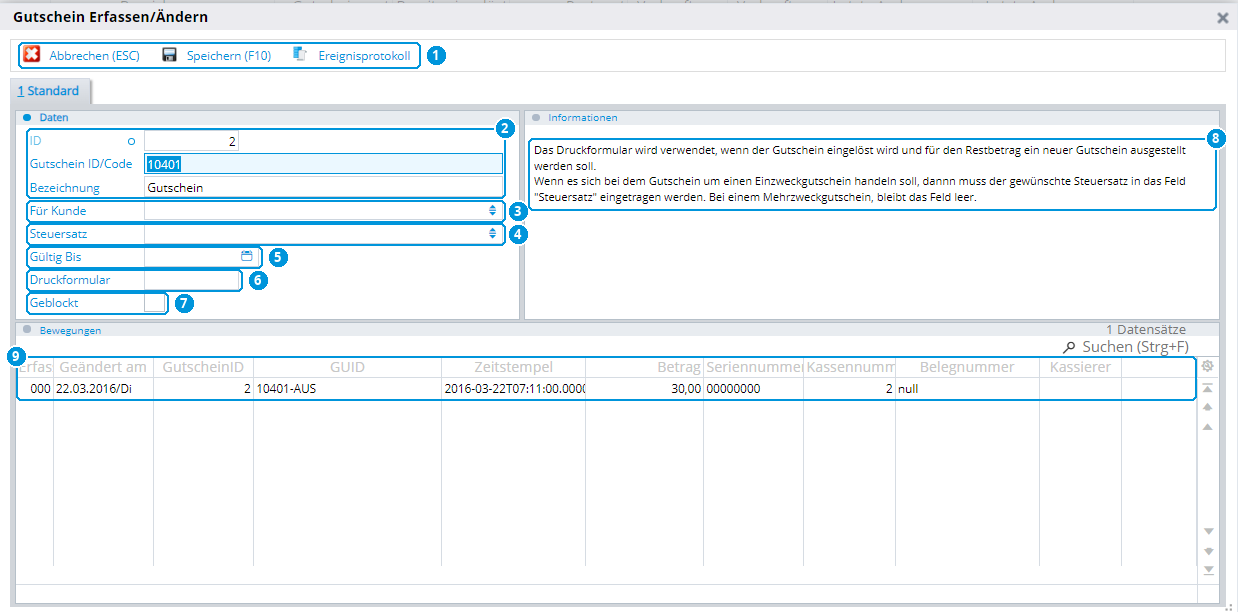The width and height of the screenshot is (1238, 612).
Task: Select the Belegnummer cell showing null
Action: 967,389
